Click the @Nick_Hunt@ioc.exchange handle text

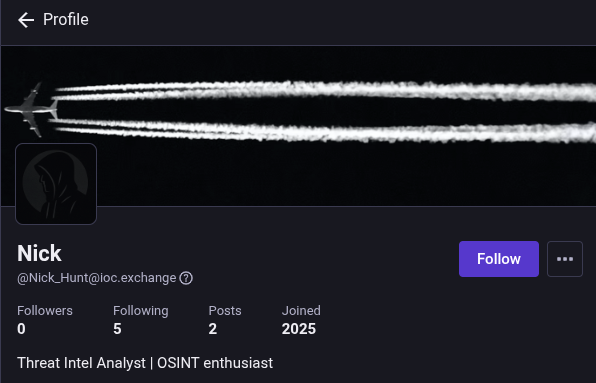point(97,278)
